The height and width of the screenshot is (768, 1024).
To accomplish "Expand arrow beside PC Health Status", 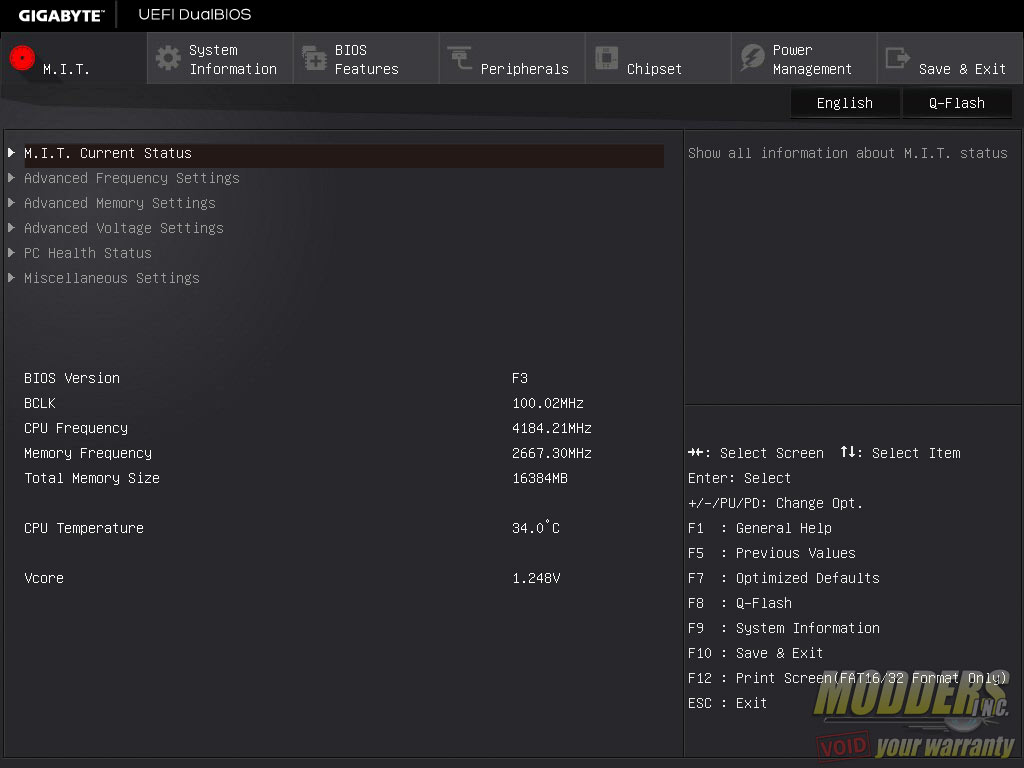I will tap(11, 253).
